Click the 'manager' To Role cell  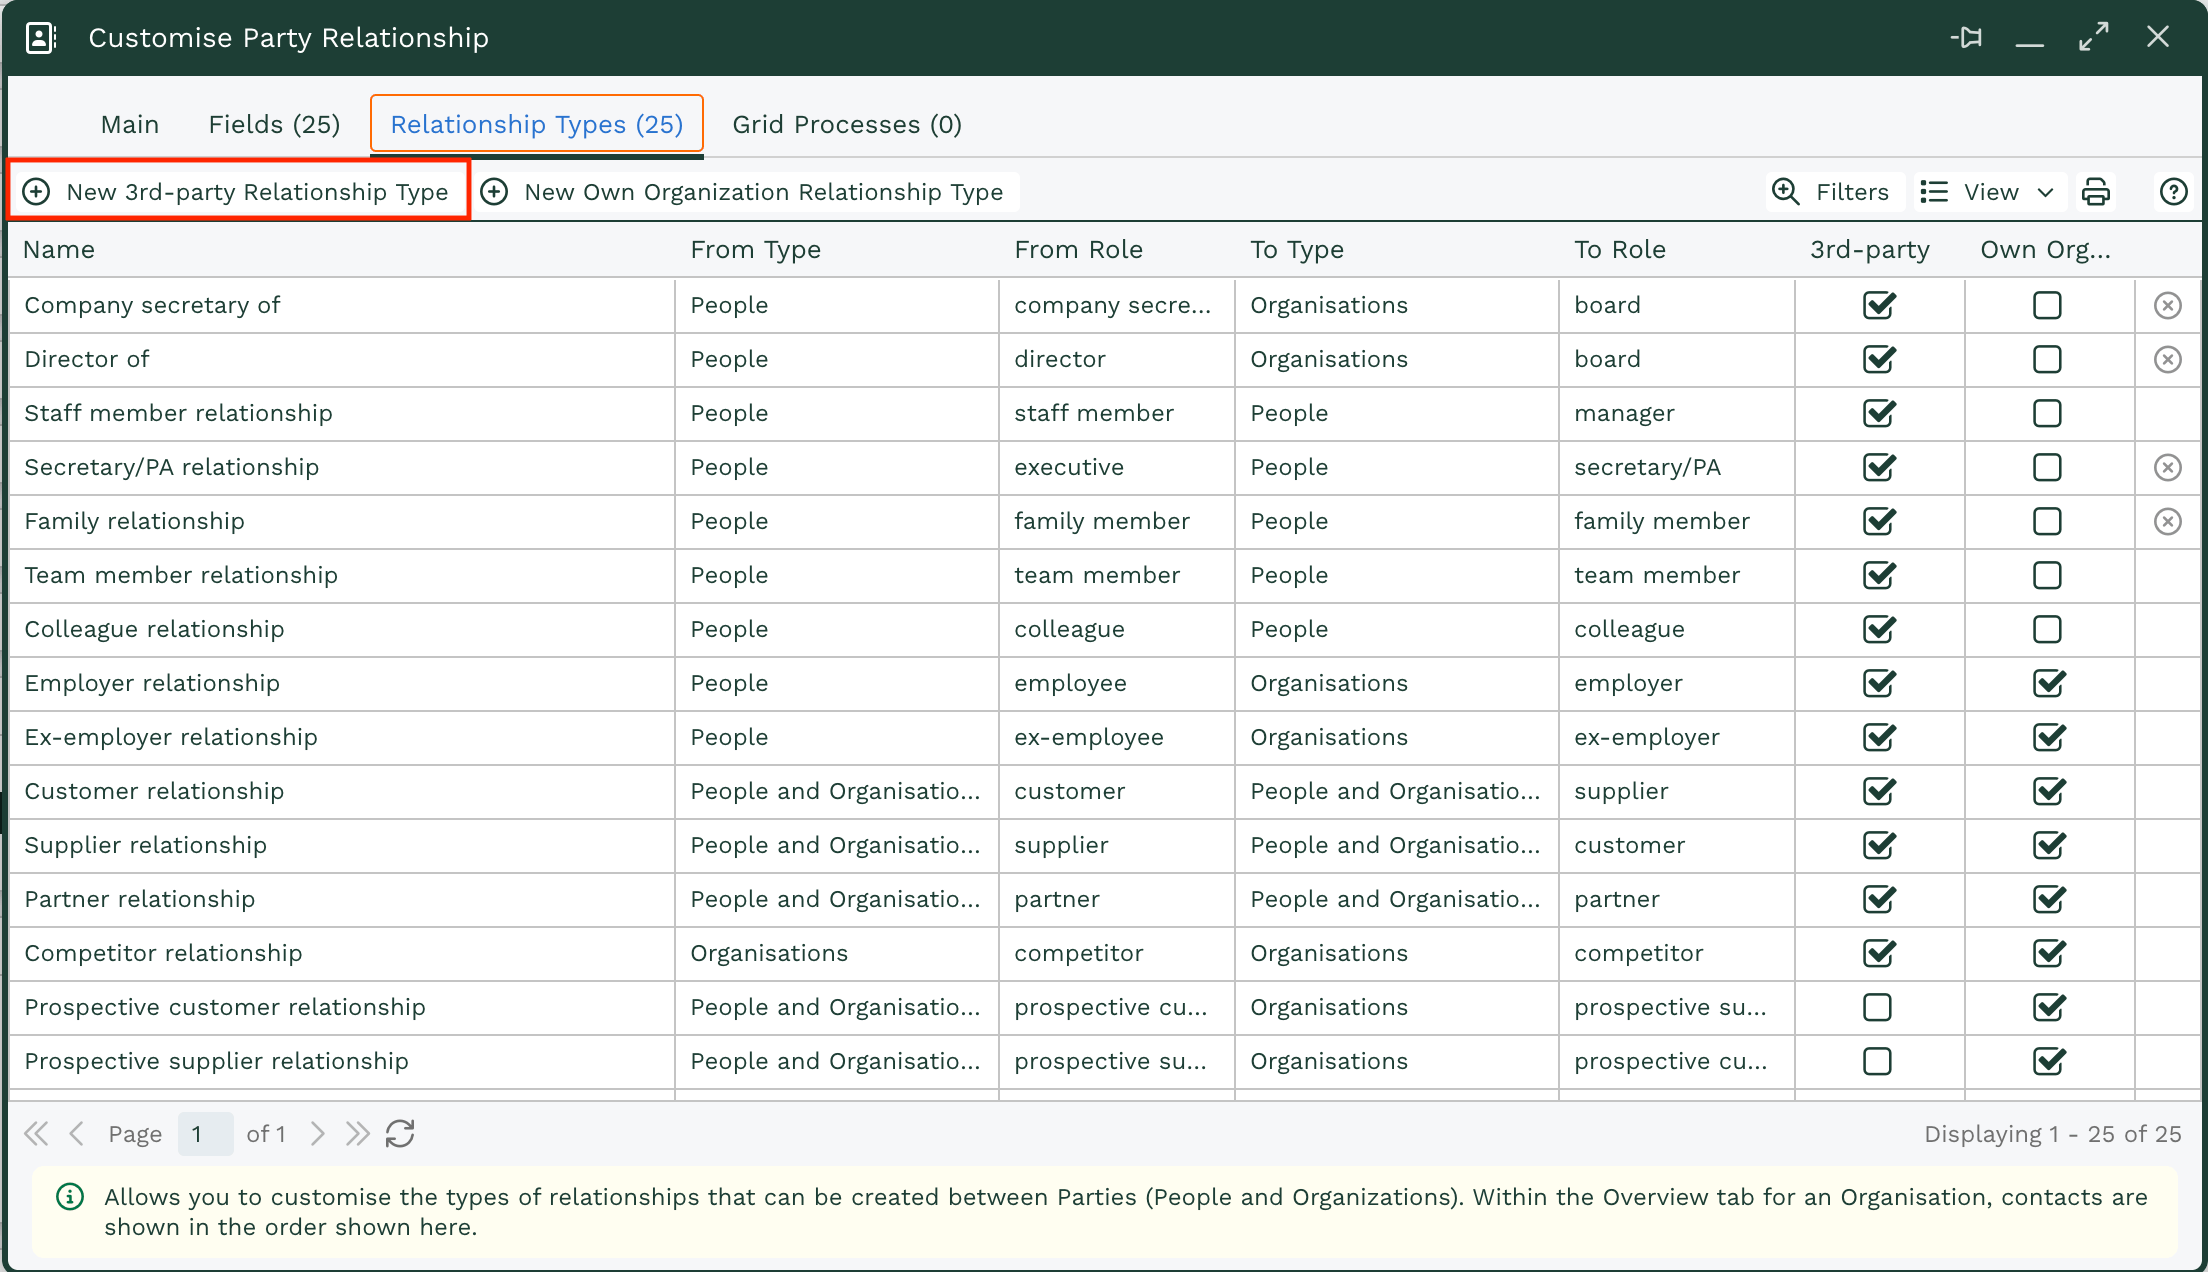(x=1677, y=413)
